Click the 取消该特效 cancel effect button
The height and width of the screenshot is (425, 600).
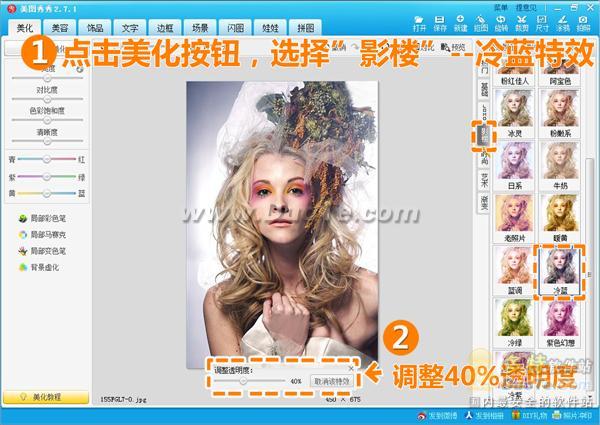[331, 381]
